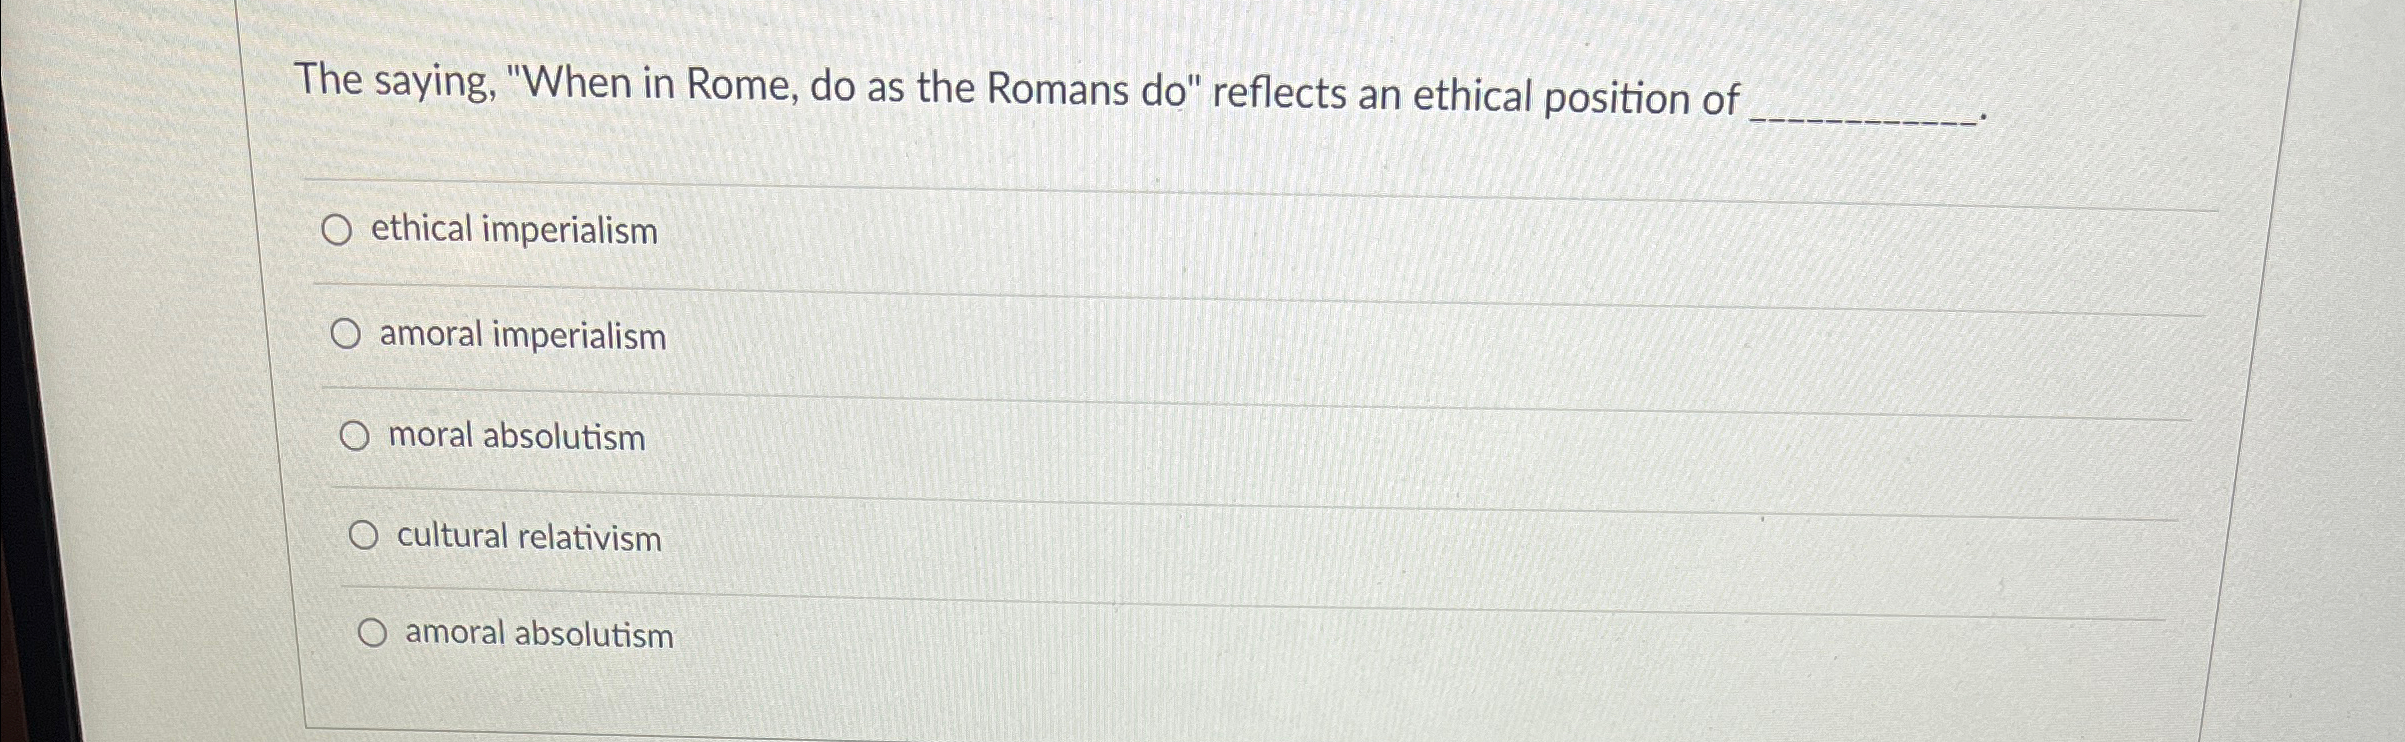2405x742 pixels.
Task: Select the moral absolutism radio button
Action: tap(356, 434)
